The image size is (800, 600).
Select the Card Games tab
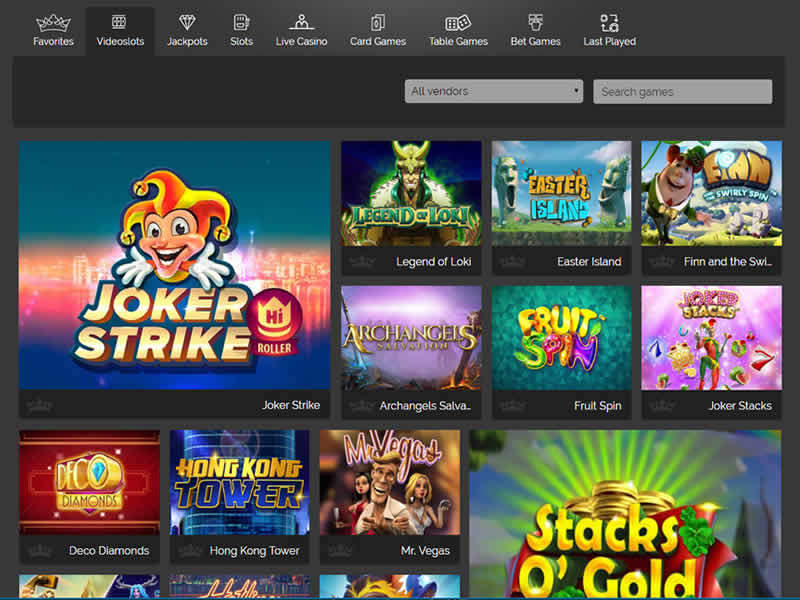378,31
